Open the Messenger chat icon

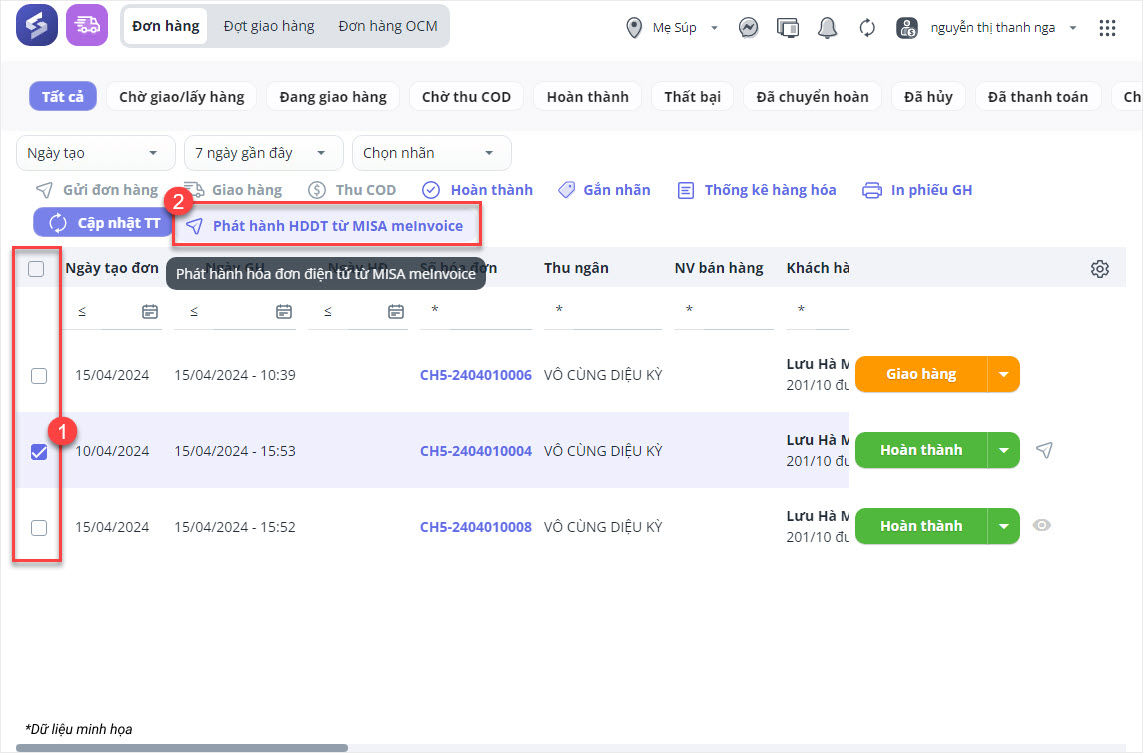point(747,28)
